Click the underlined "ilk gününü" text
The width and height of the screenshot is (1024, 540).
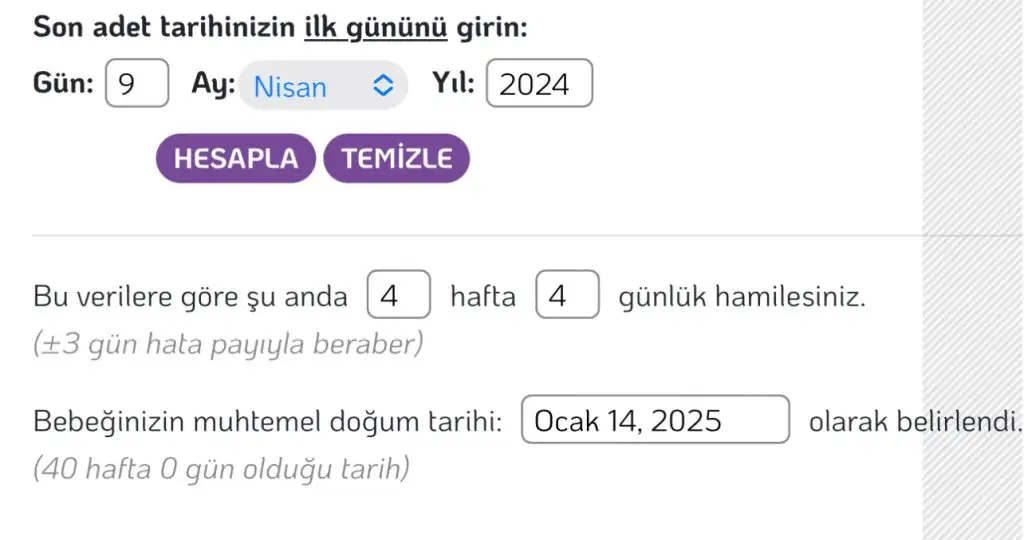click(x=375, y=27)
